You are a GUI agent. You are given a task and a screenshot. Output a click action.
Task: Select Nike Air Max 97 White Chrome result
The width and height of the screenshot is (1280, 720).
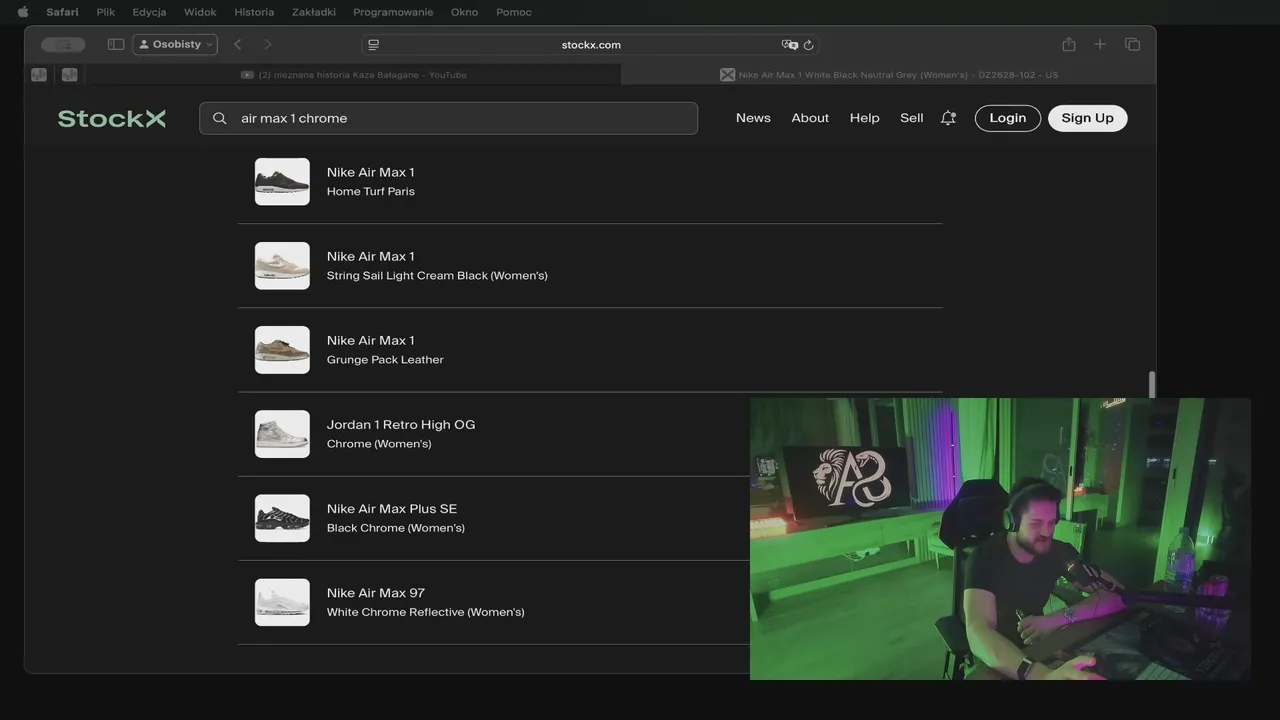494,602
